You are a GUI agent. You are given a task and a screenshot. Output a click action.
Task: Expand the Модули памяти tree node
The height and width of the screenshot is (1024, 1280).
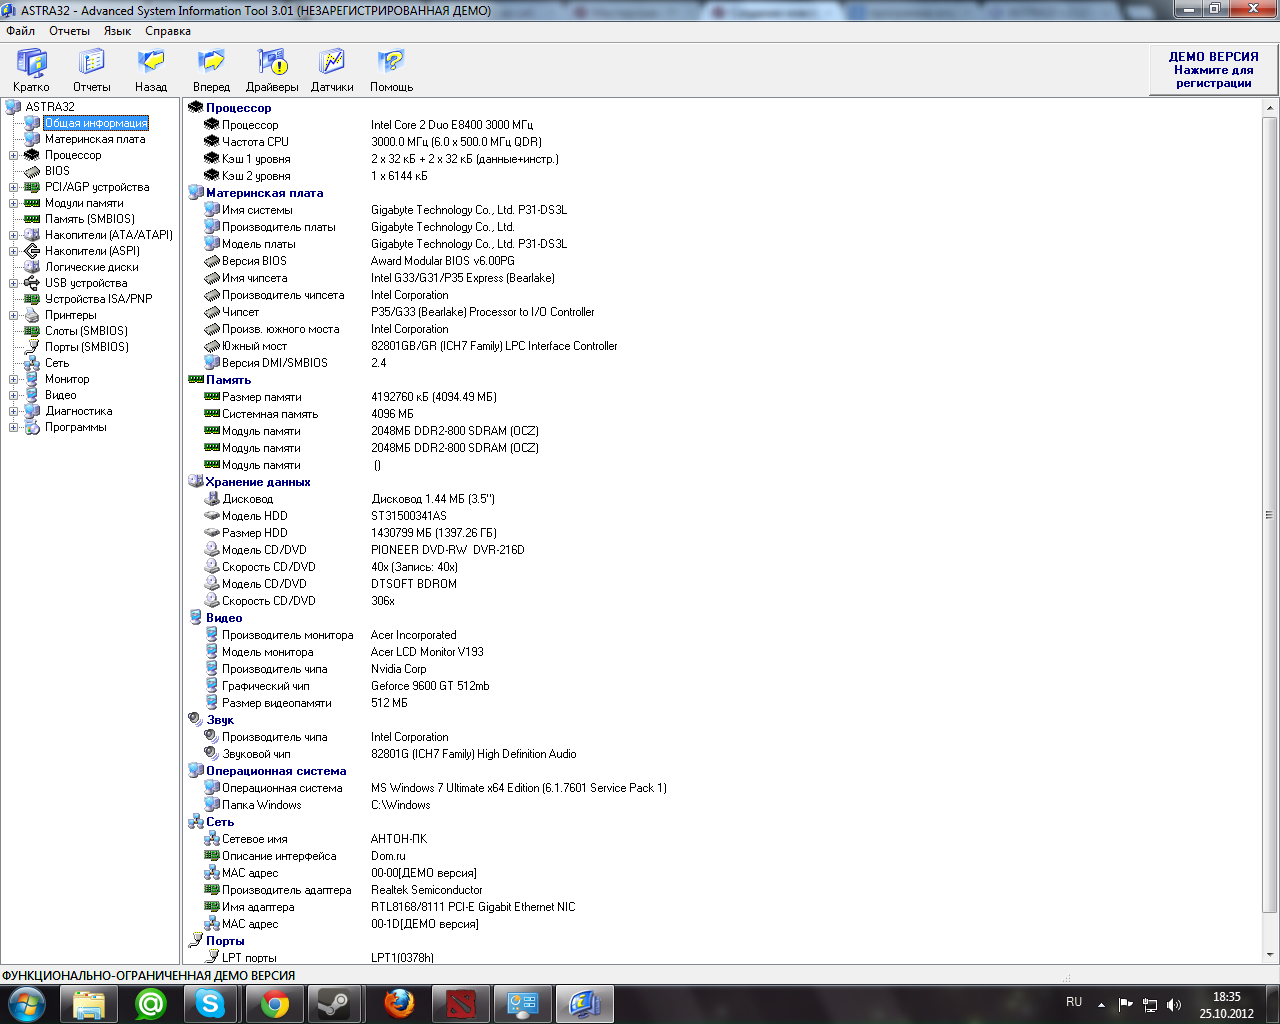pyautogui.click(x=14, y=203)
